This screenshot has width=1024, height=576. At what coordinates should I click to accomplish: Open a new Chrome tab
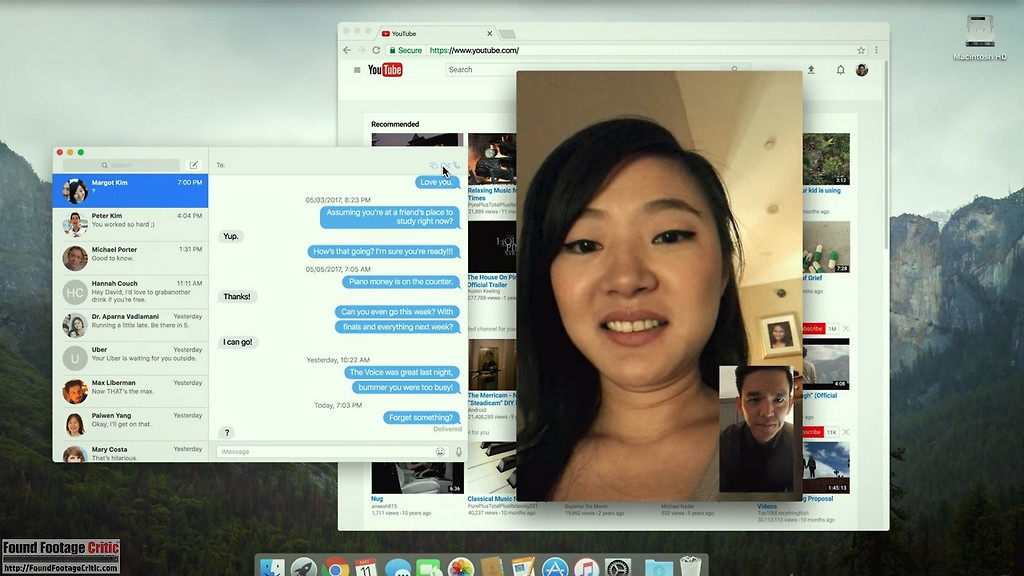pos(507,34)
